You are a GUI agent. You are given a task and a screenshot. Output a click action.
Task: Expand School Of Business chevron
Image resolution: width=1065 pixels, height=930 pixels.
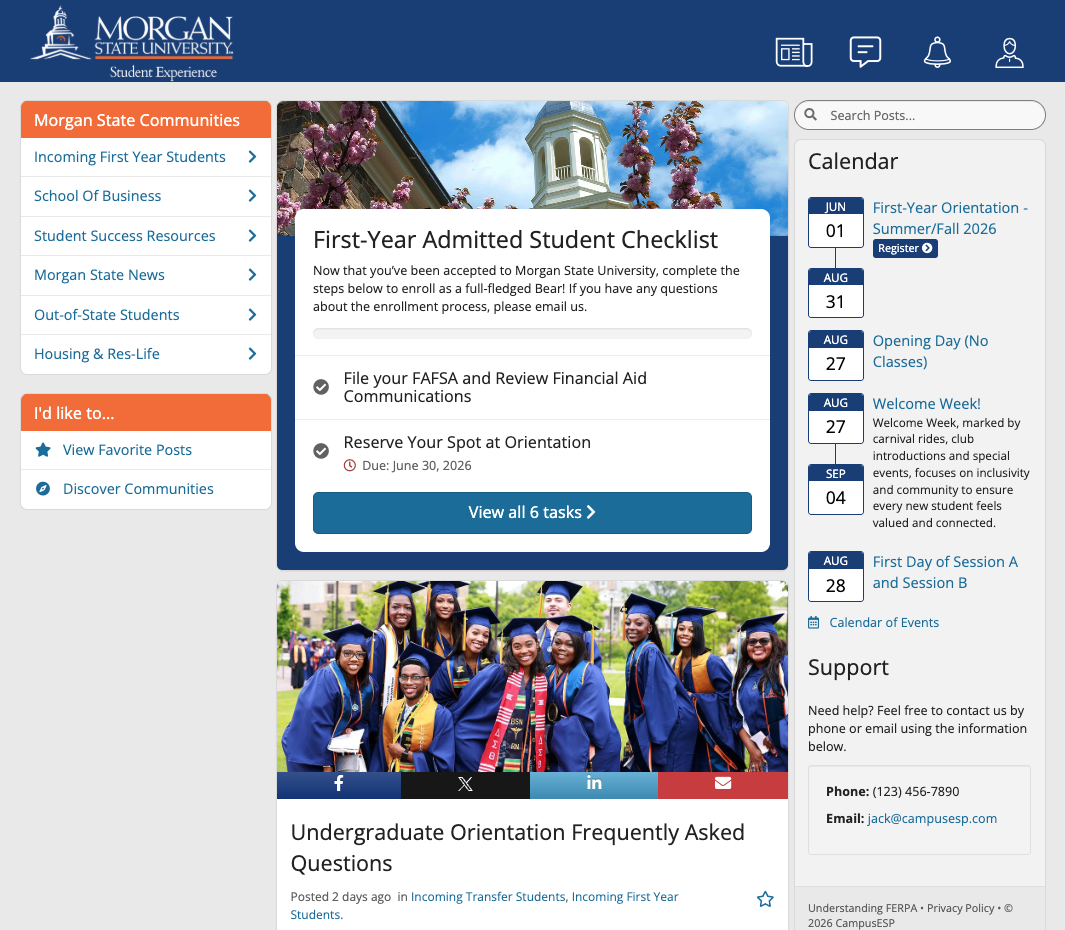click(252, 196)
